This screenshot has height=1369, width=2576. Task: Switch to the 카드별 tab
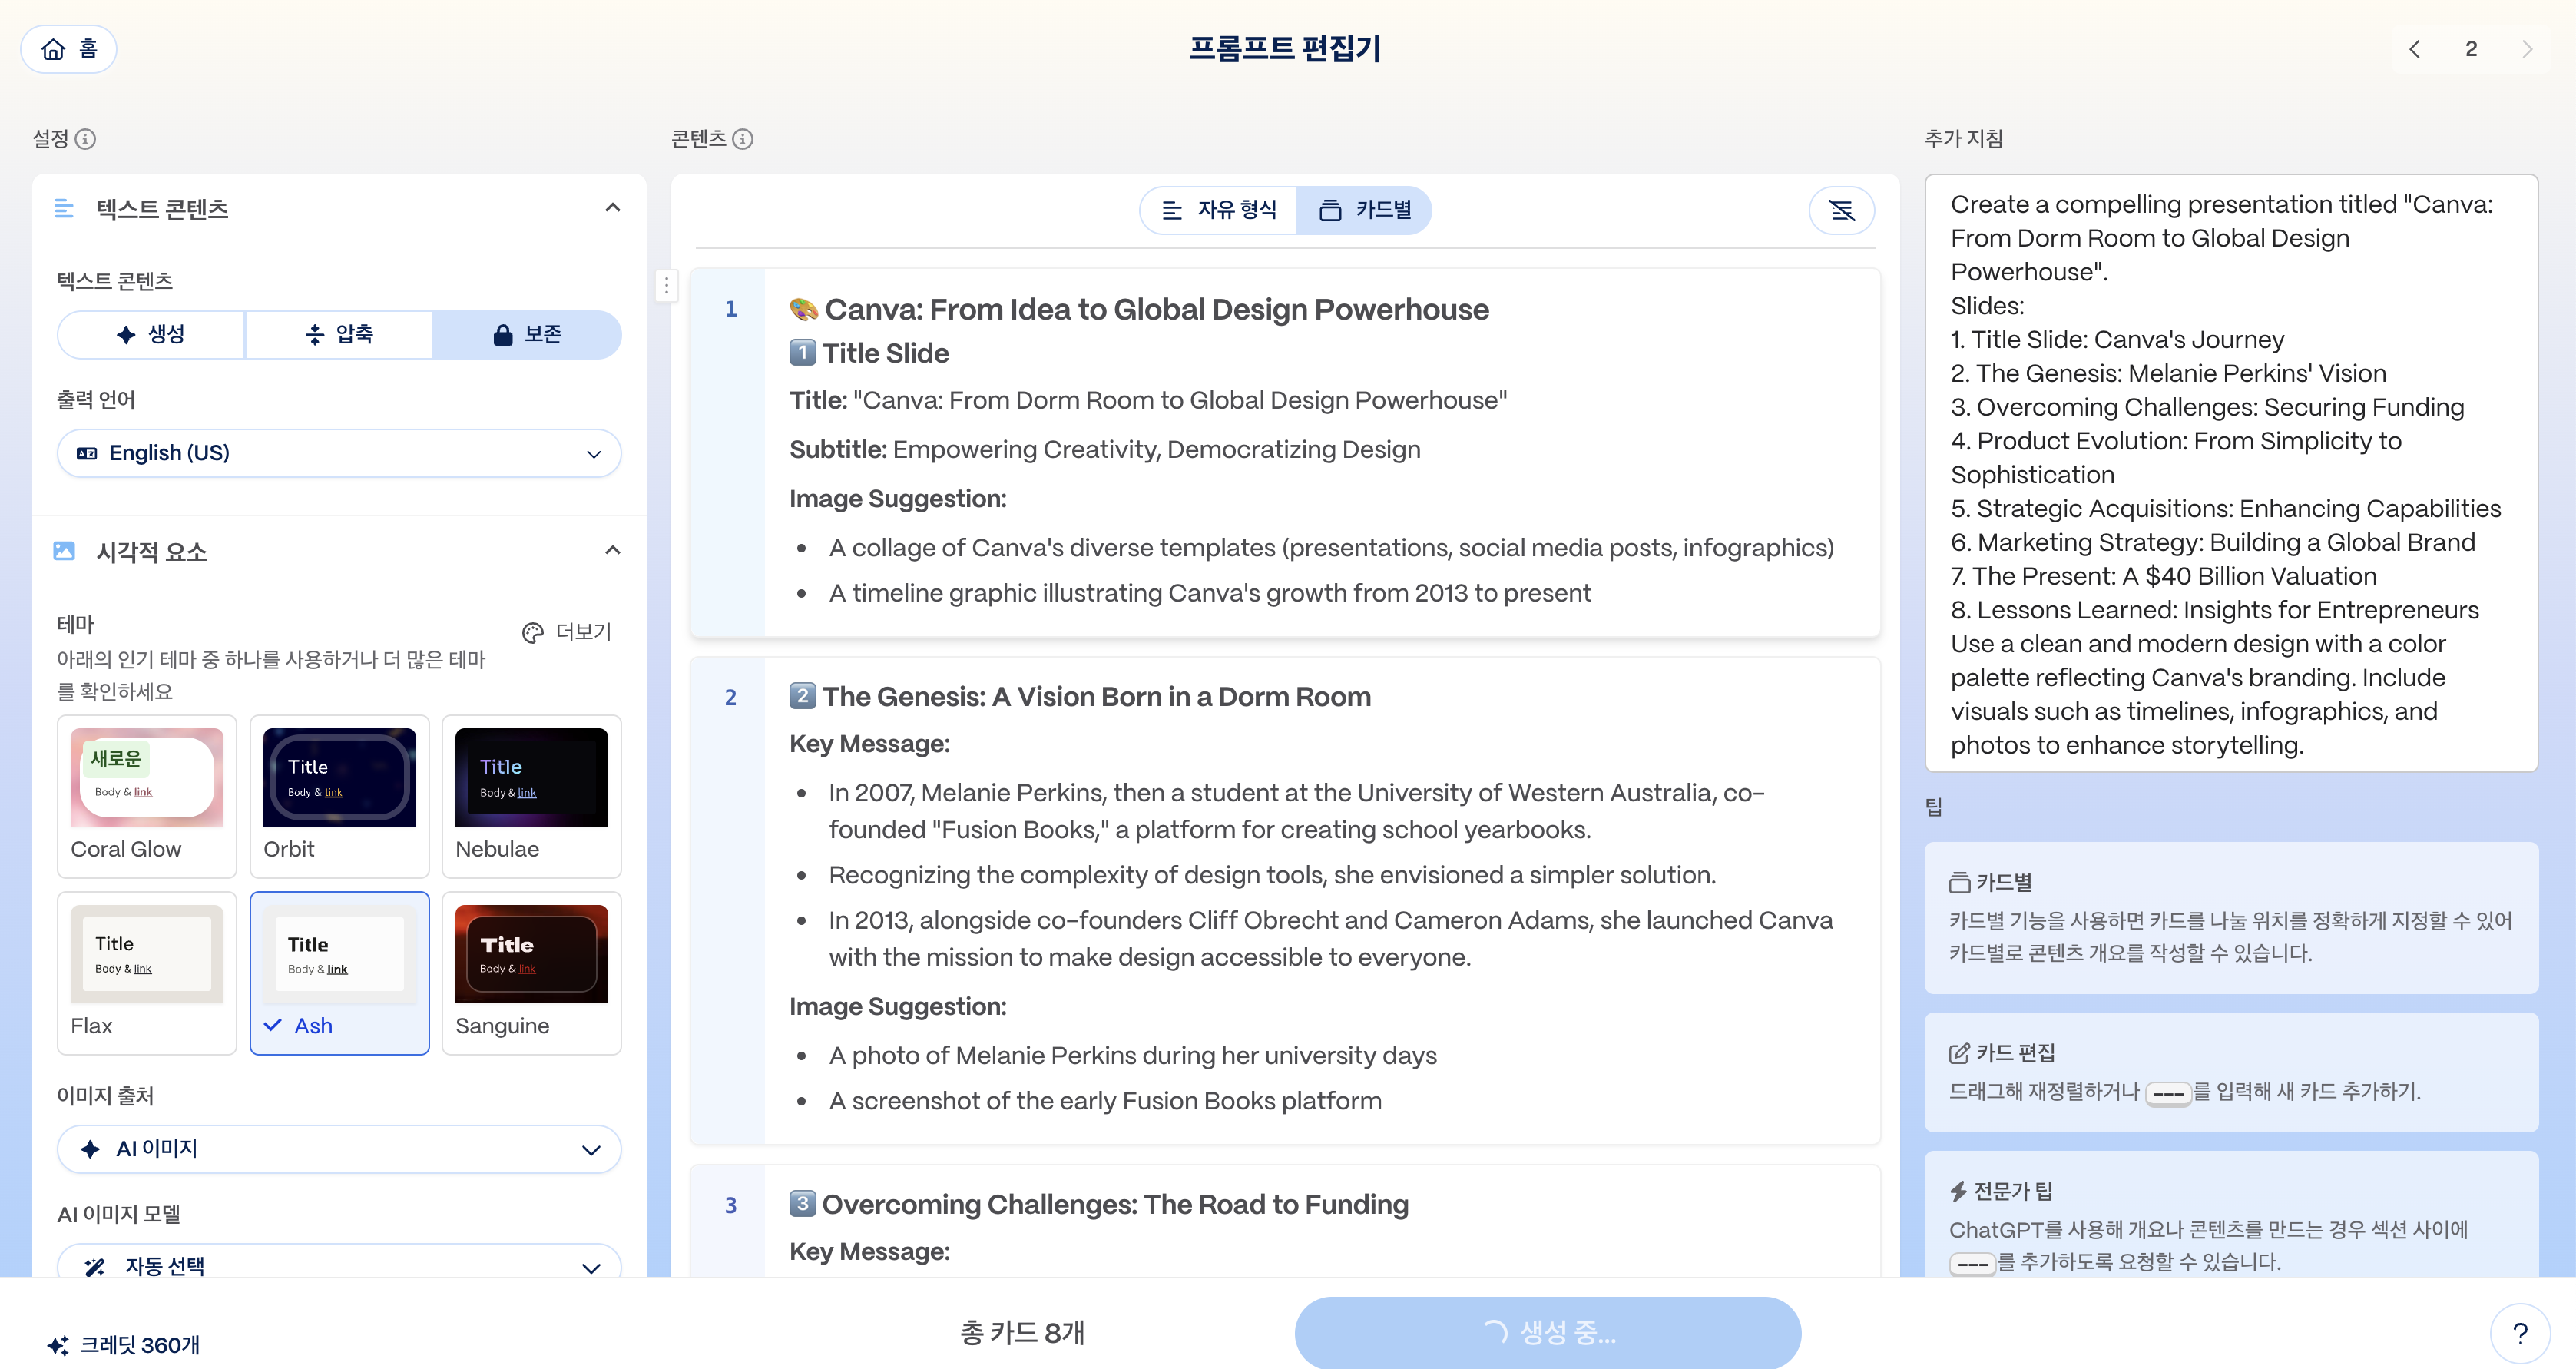[x=1364, y=210]
